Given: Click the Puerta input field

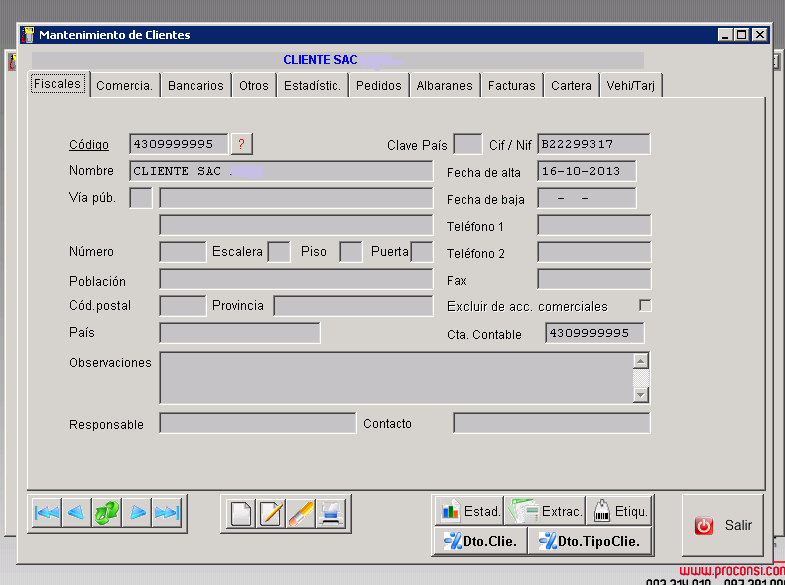Looking at the screenshot, I should [x=422, y=252].
